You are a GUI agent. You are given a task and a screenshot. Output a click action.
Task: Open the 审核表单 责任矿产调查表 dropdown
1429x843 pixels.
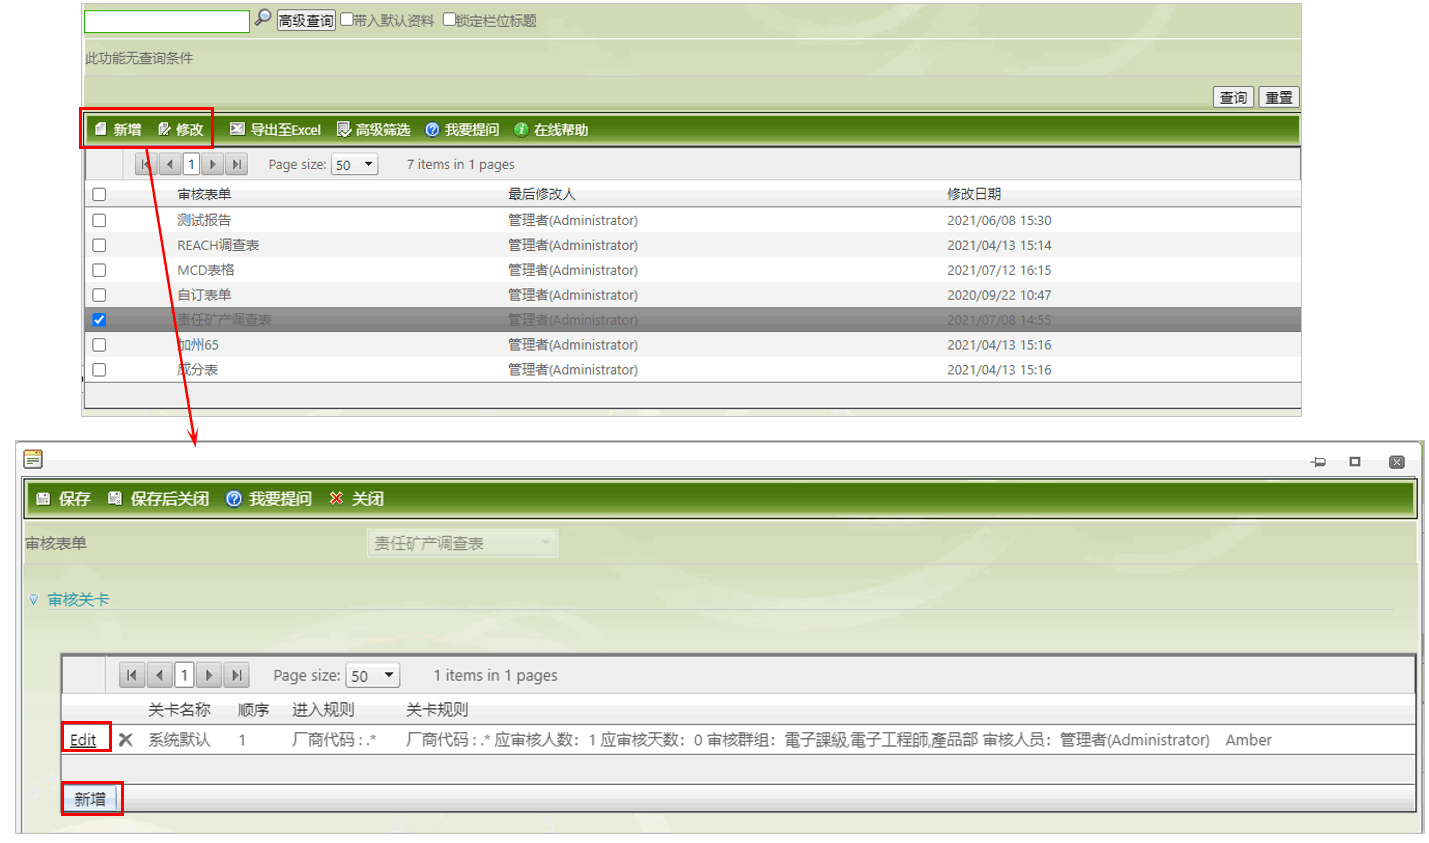462,543
